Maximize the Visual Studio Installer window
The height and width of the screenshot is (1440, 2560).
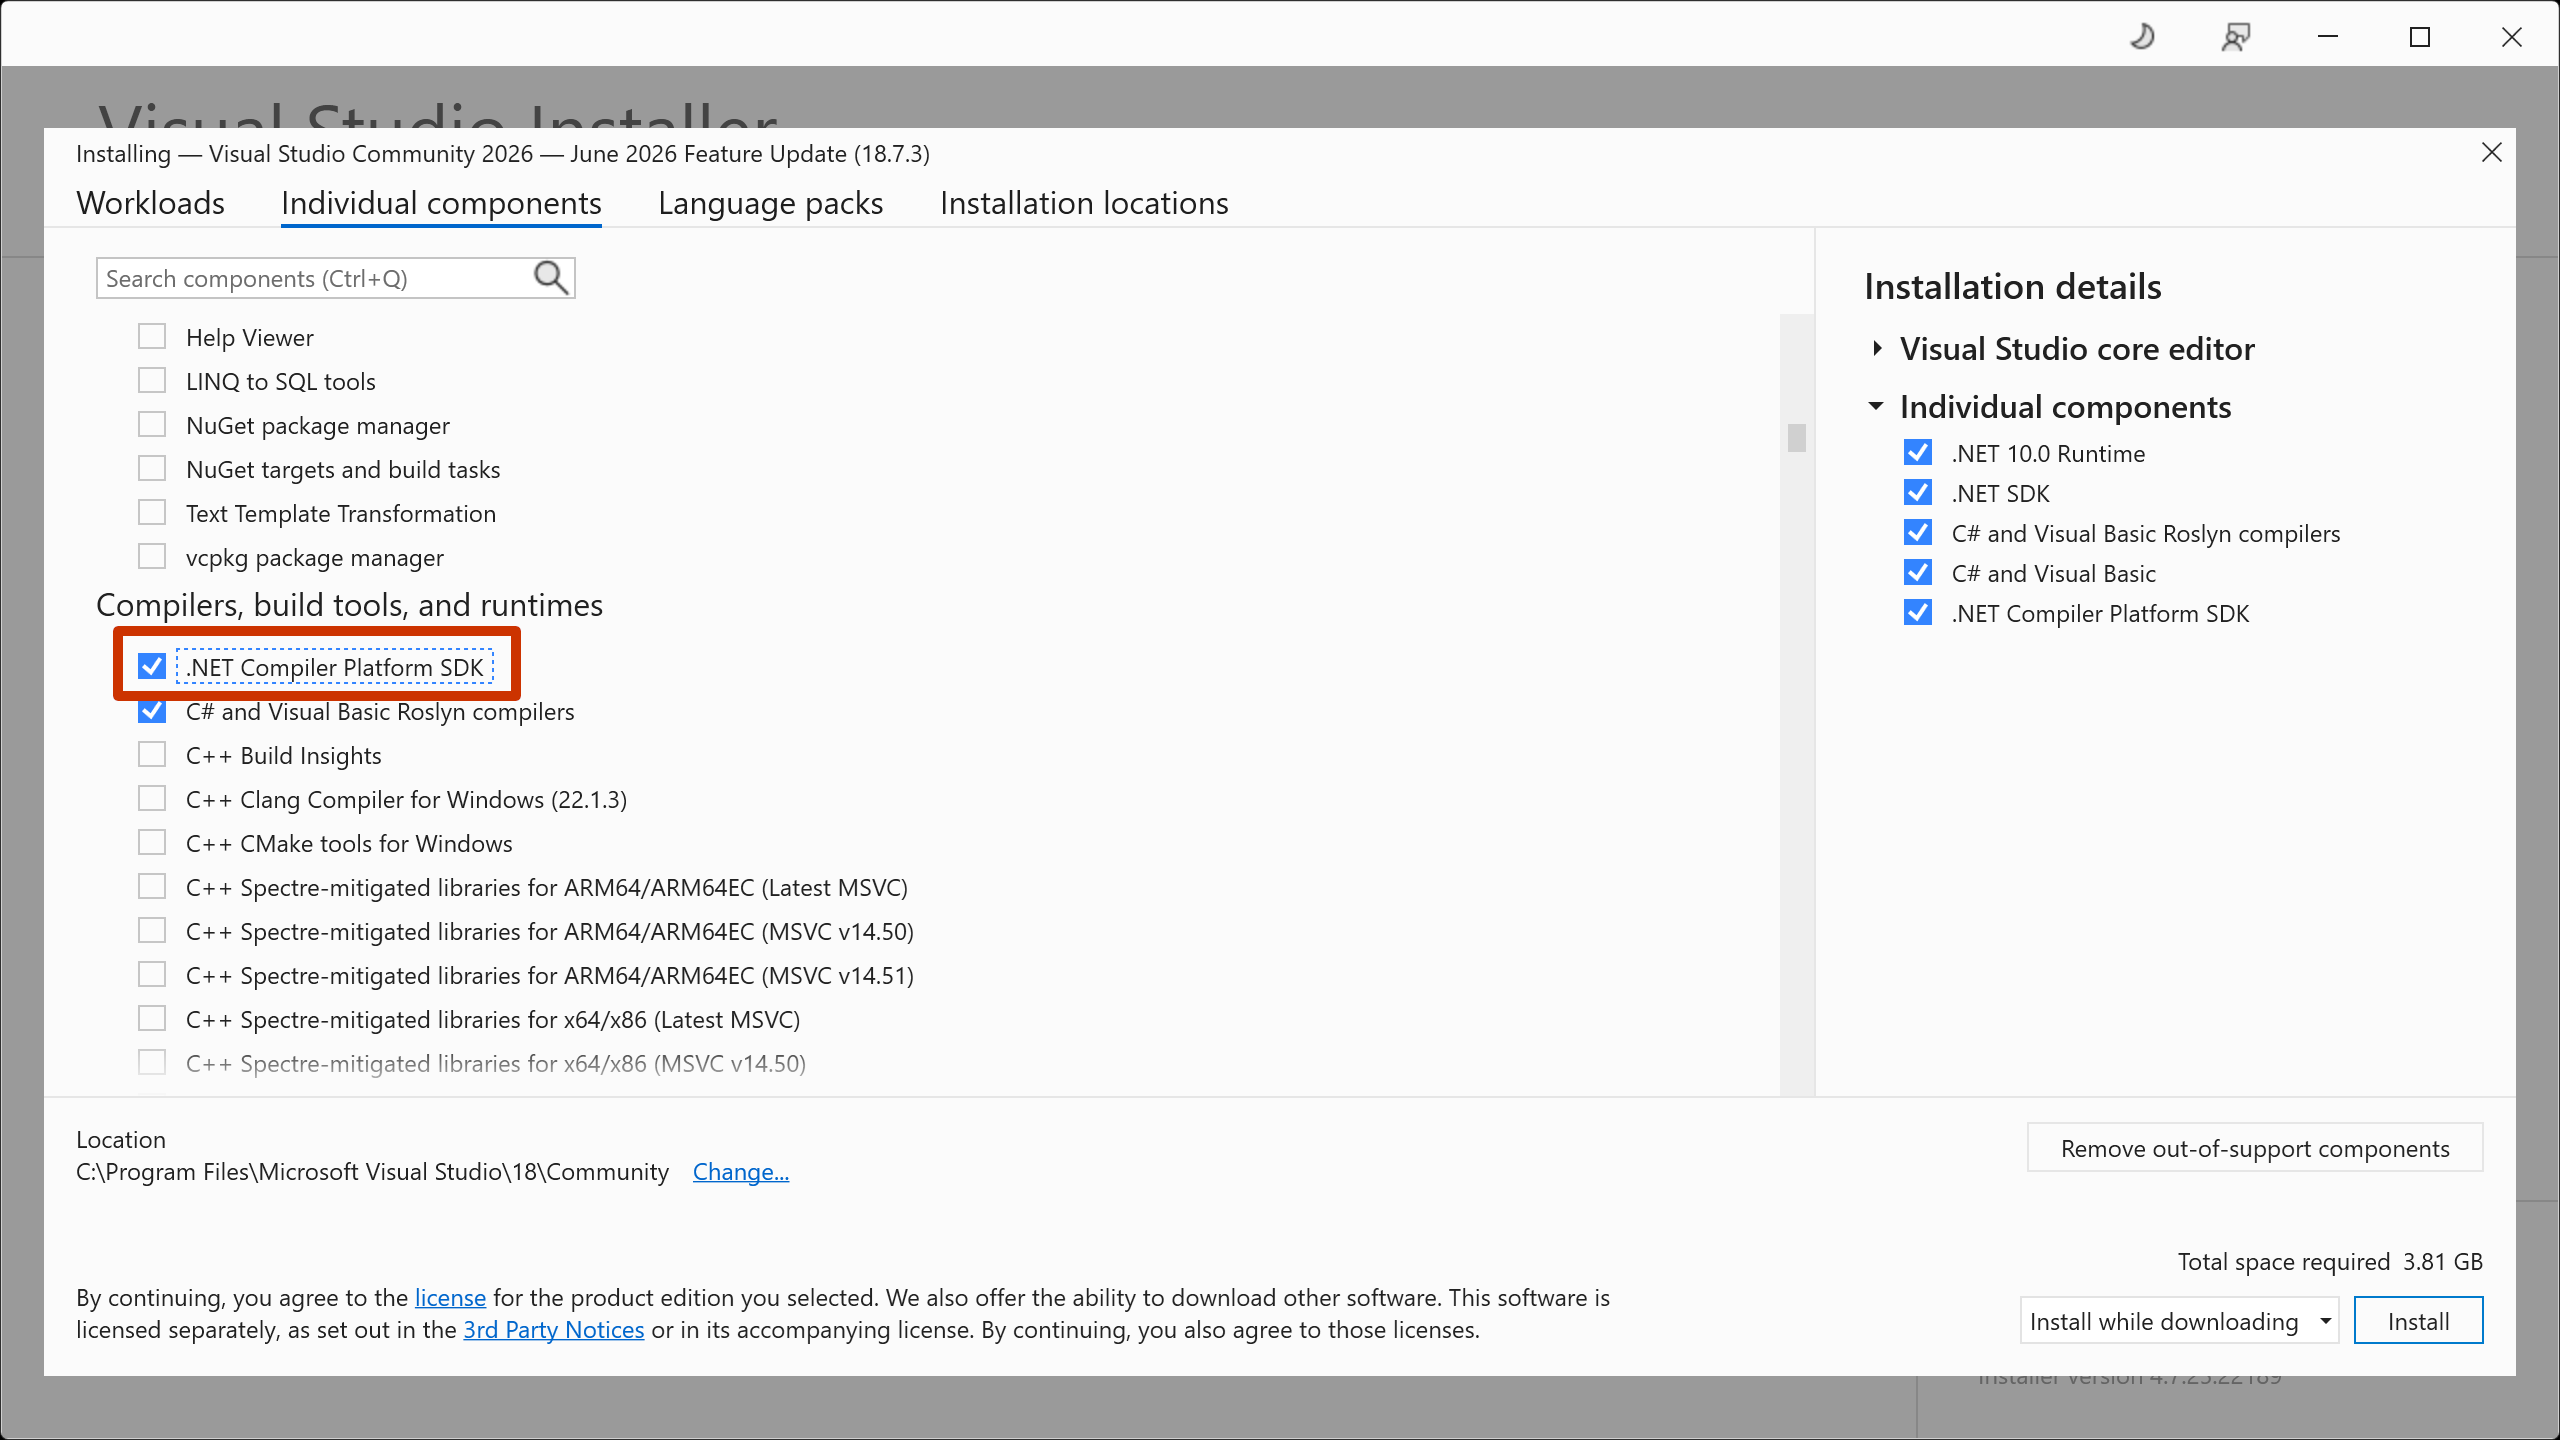tap(2420, 37)
